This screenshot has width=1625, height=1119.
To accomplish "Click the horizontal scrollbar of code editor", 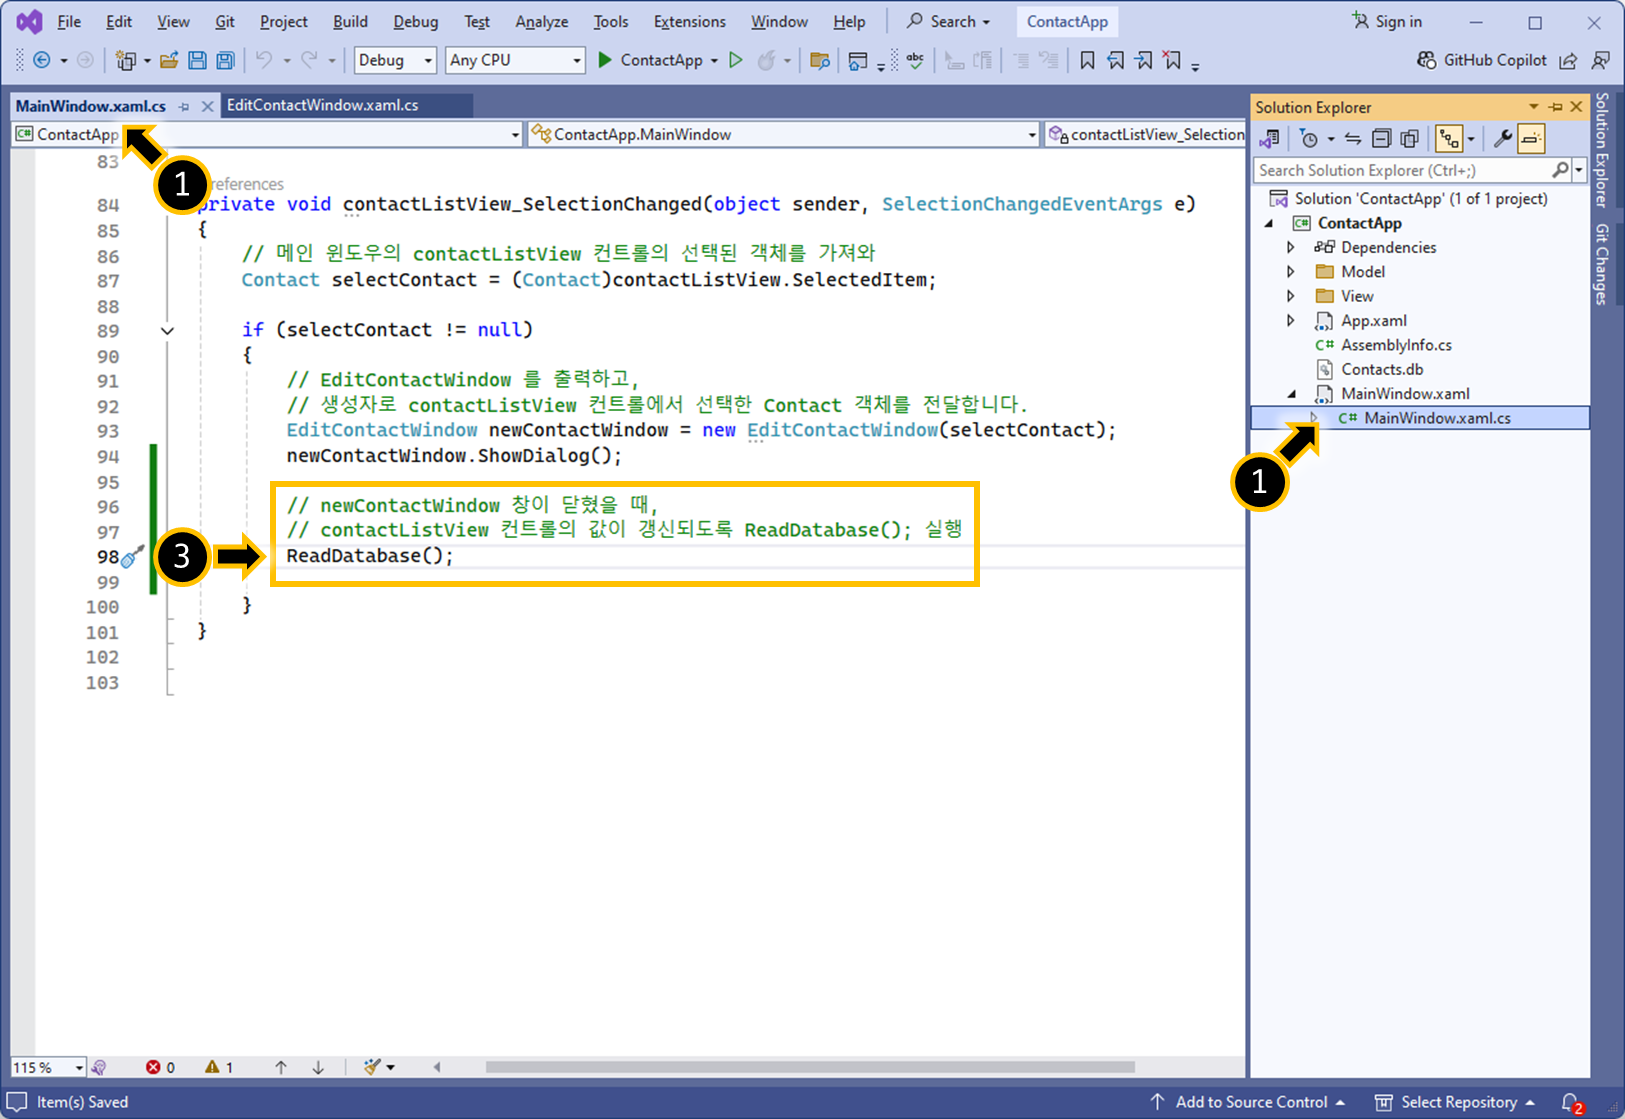I will pyautogui.click(x=810, y=1067).
